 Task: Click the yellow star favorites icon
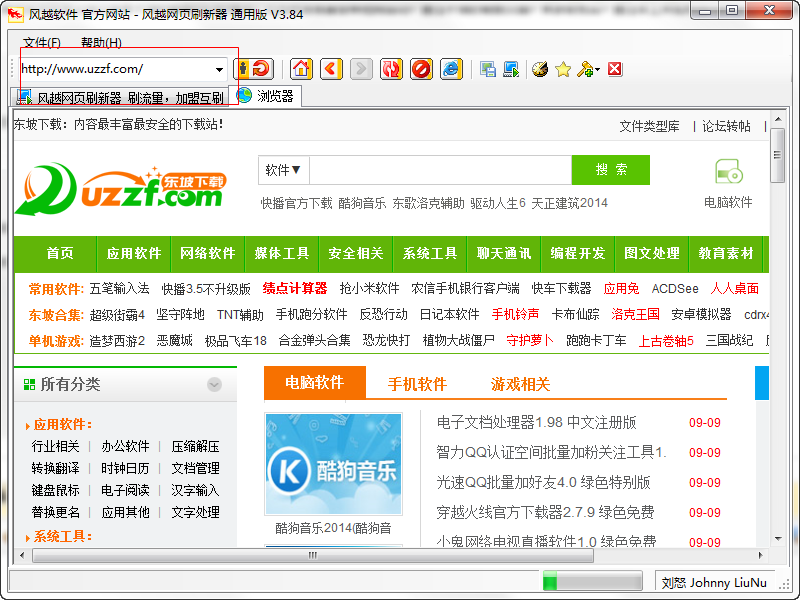[x=563, y=69]
